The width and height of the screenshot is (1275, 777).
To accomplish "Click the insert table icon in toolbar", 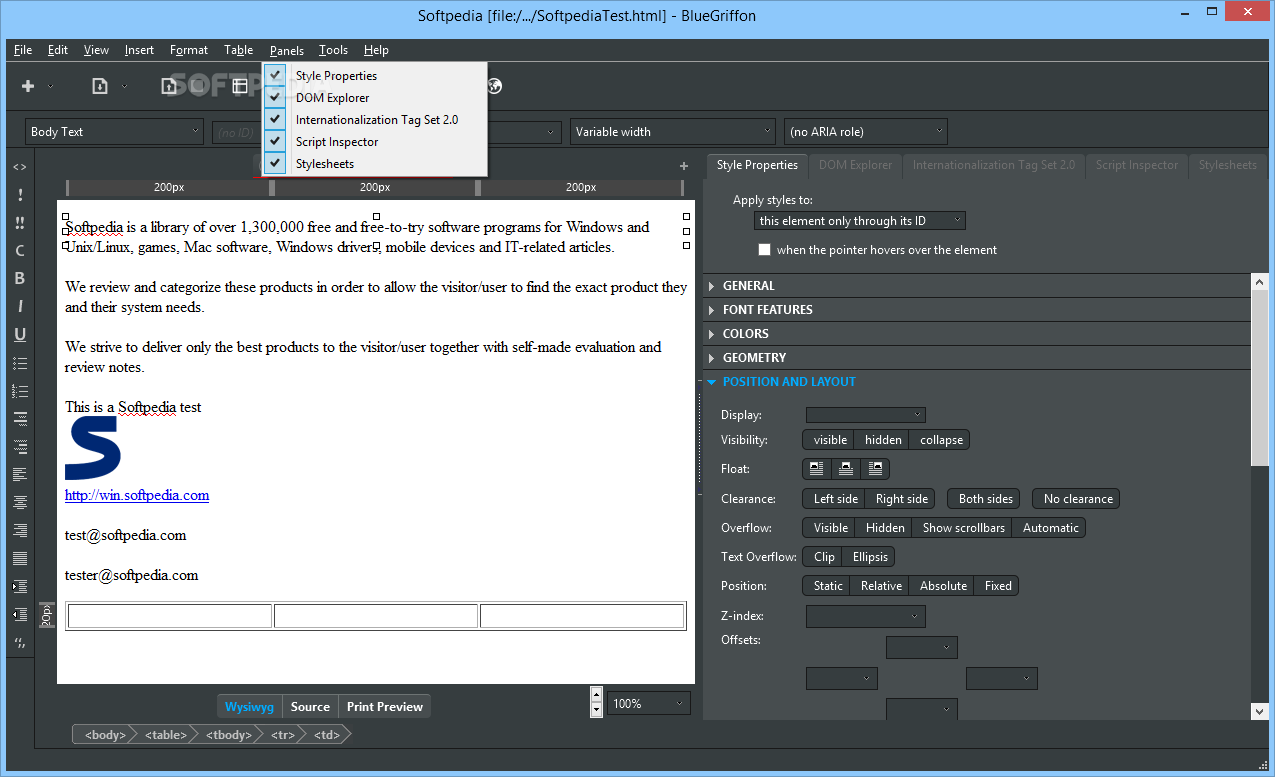I will pos(240,86).
